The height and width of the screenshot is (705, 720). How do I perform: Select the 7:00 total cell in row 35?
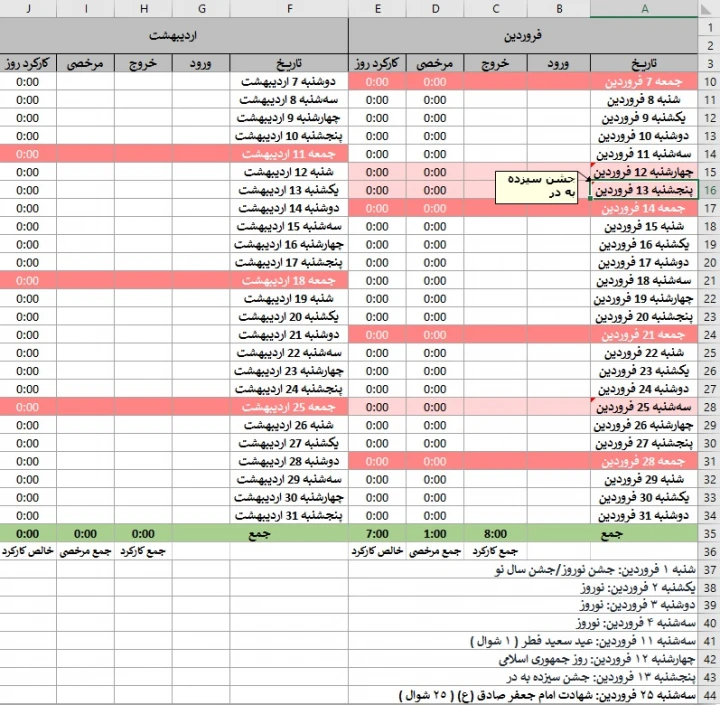point(377,534)
